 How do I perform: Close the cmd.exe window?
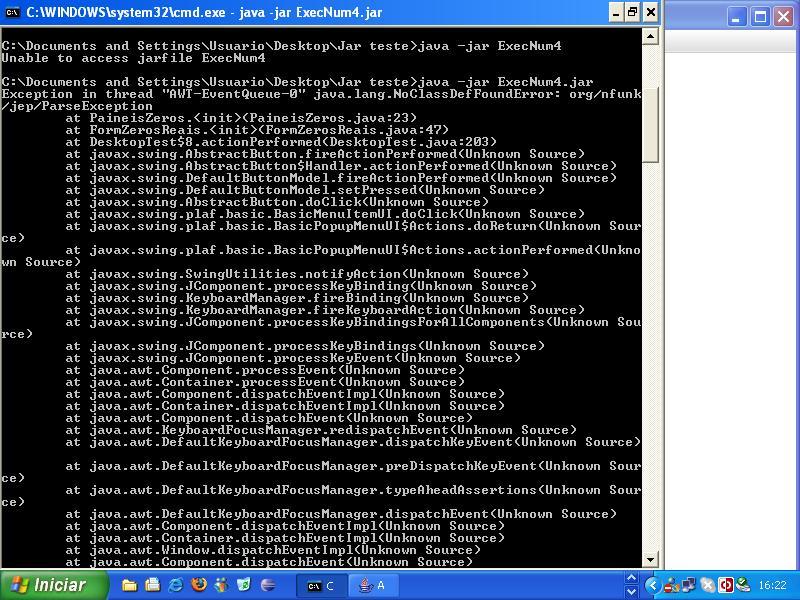click(651, 12)
